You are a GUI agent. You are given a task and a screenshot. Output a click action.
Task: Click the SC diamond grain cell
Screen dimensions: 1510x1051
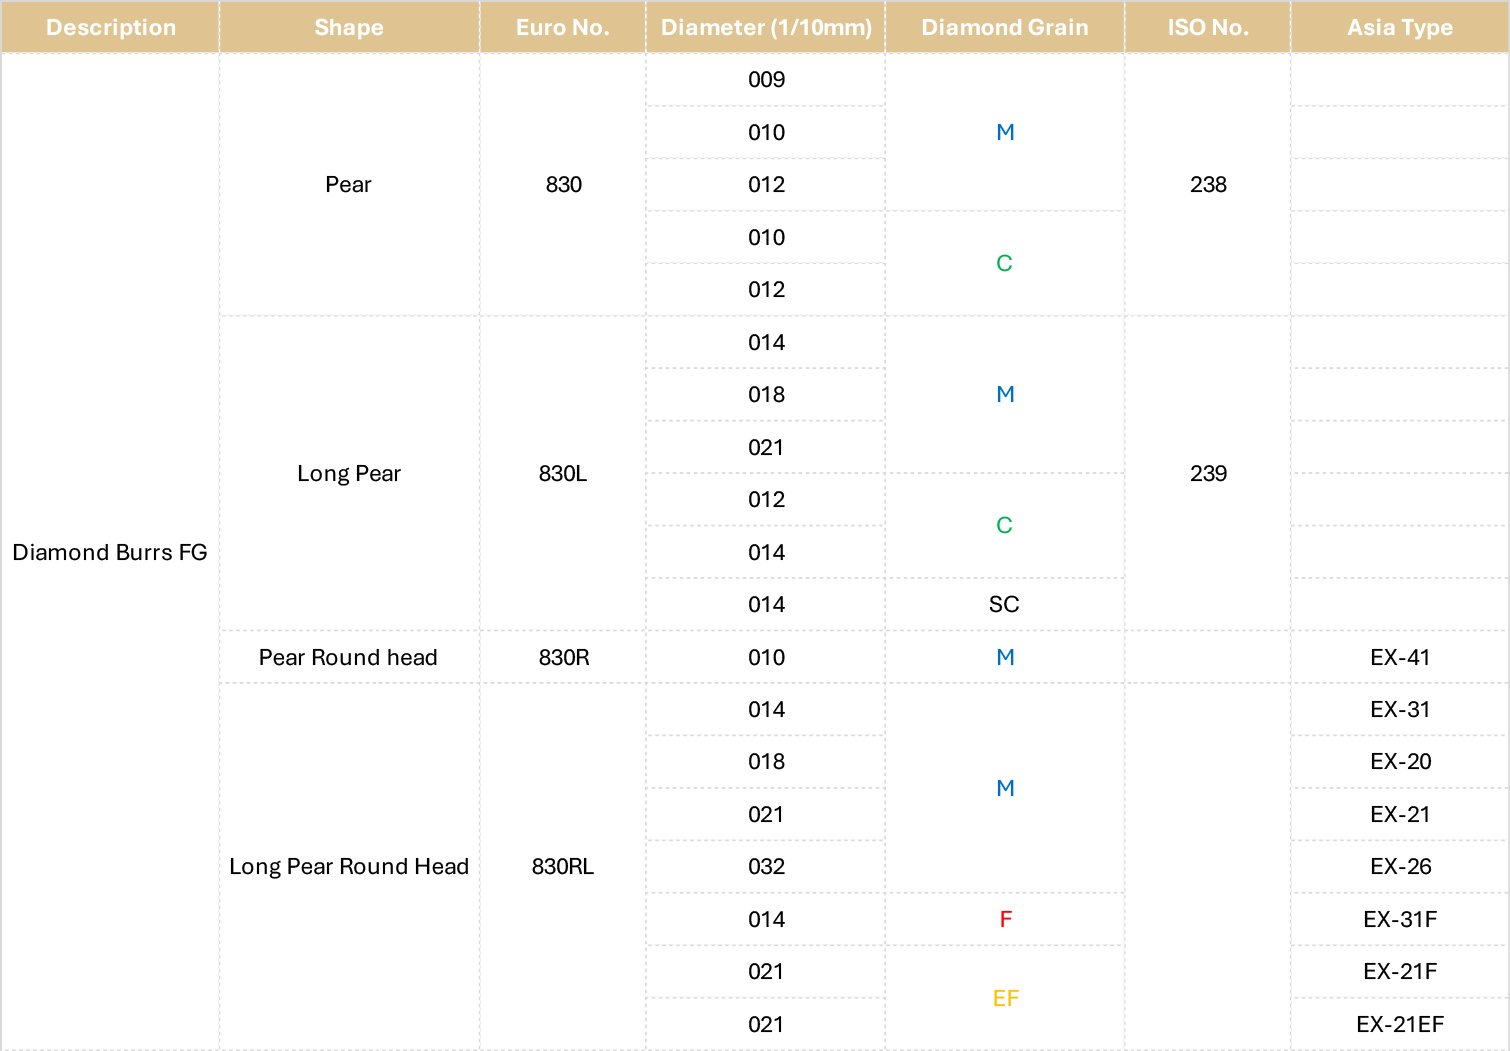[x=1005, y=604]
